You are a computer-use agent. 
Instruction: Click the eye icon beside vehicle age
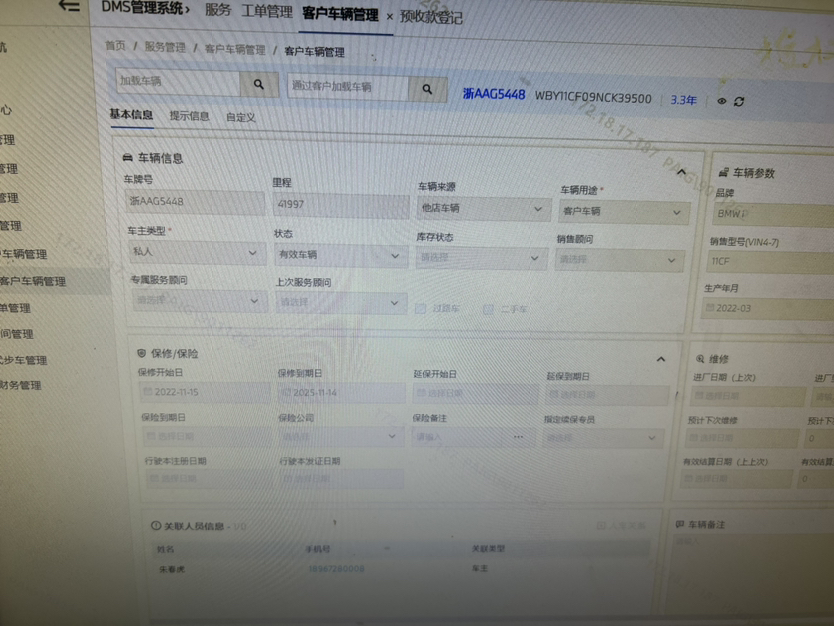[721, 101]
